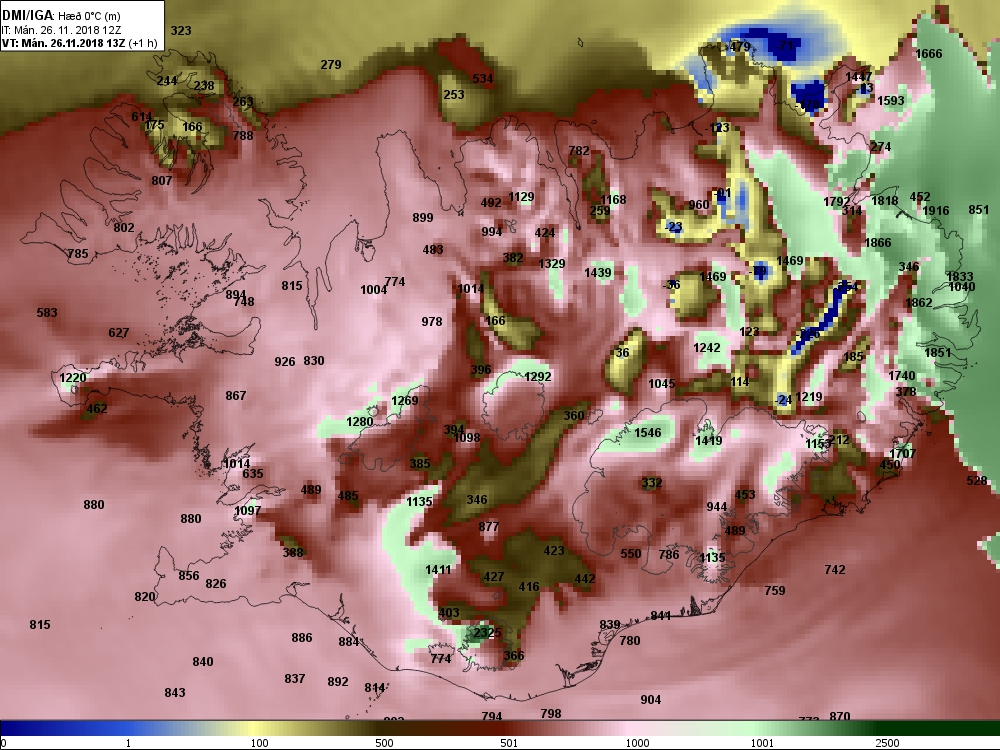This screenshot has width=1000, height=750.
Task: Click the map value 1411
Action: pyautogui.click(x=438, y=570)
